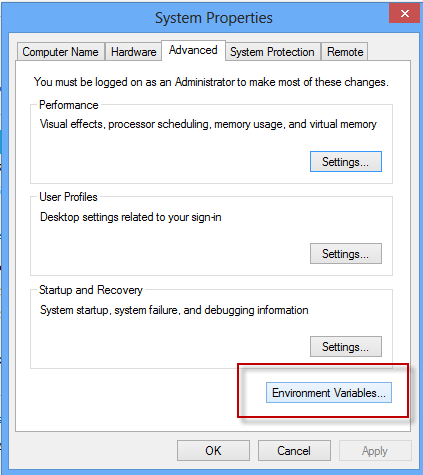Click the desktop settings sign-in description
423x475 pixels.
130,217
